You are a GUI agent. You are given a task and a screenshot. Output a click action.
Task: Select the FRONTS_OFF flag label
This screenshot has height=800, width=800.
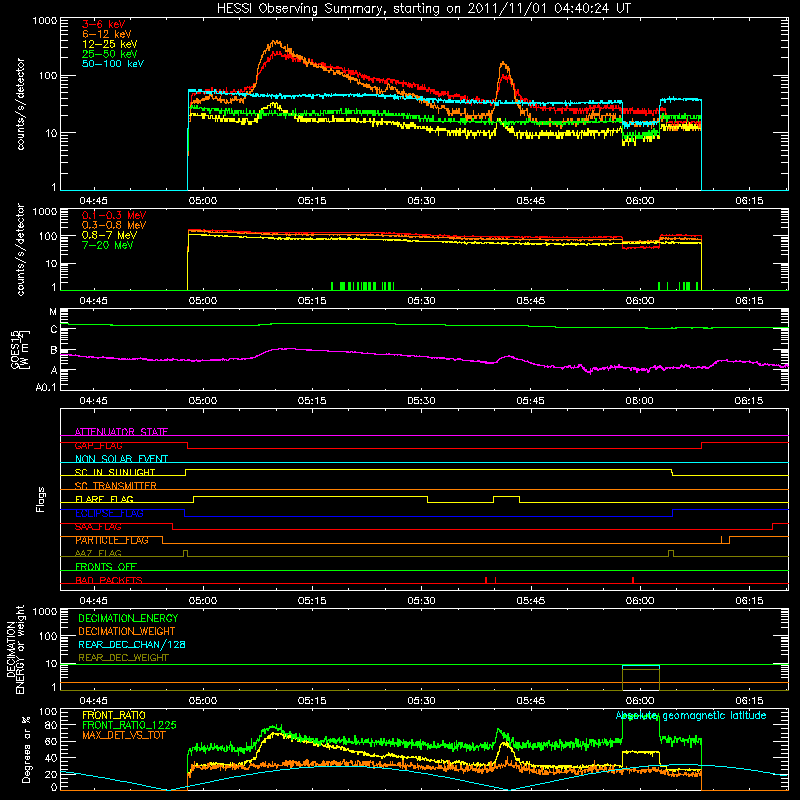(x=106, y=566)
